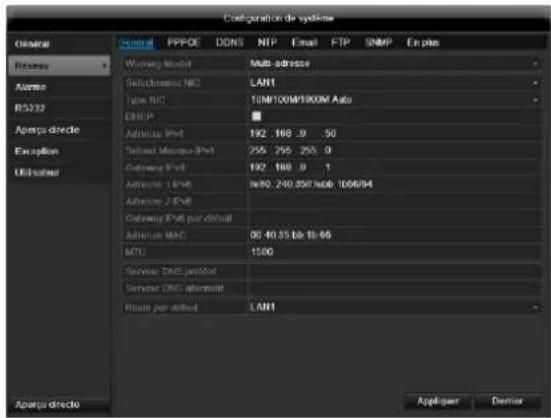
Task: Click the Serveur DNS préféré field
Action: pos(394,272)
